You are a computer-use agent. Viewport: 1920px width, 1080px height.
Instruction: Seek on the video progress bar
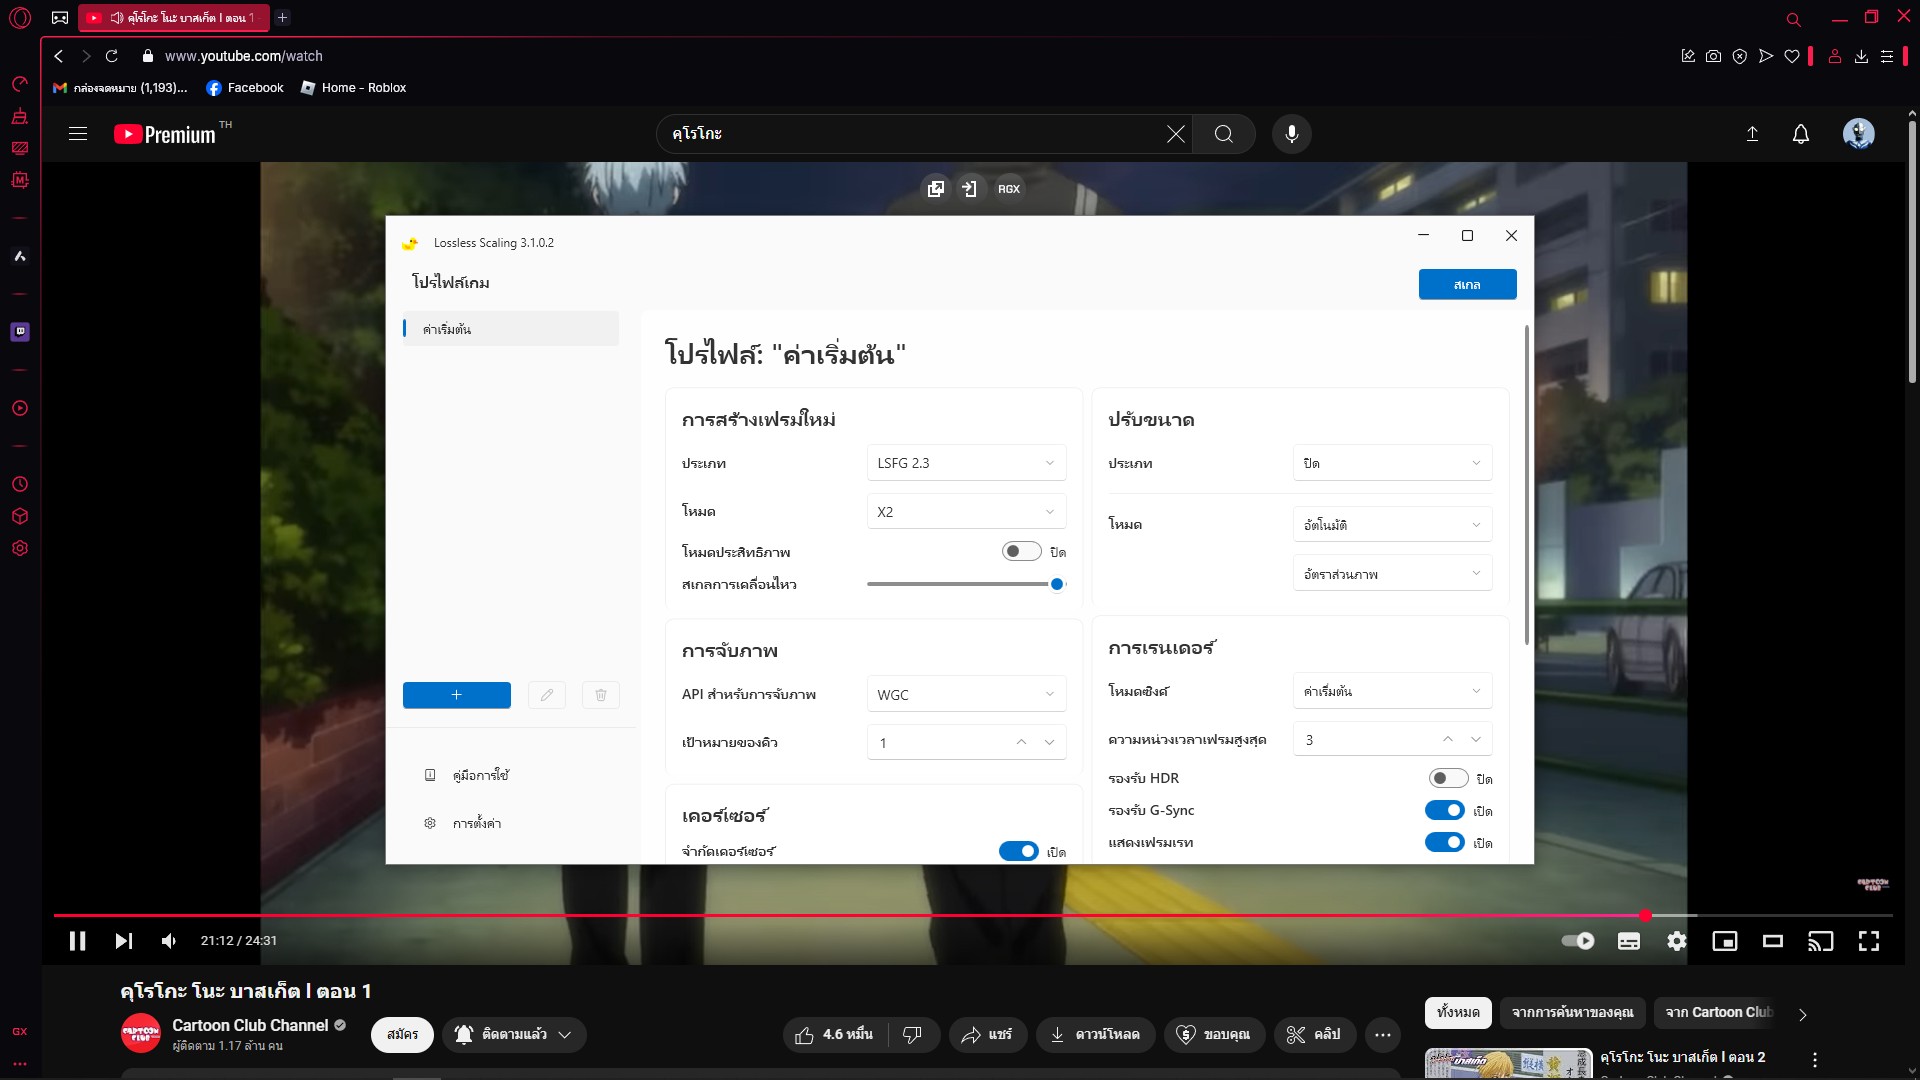coord(973,915)
